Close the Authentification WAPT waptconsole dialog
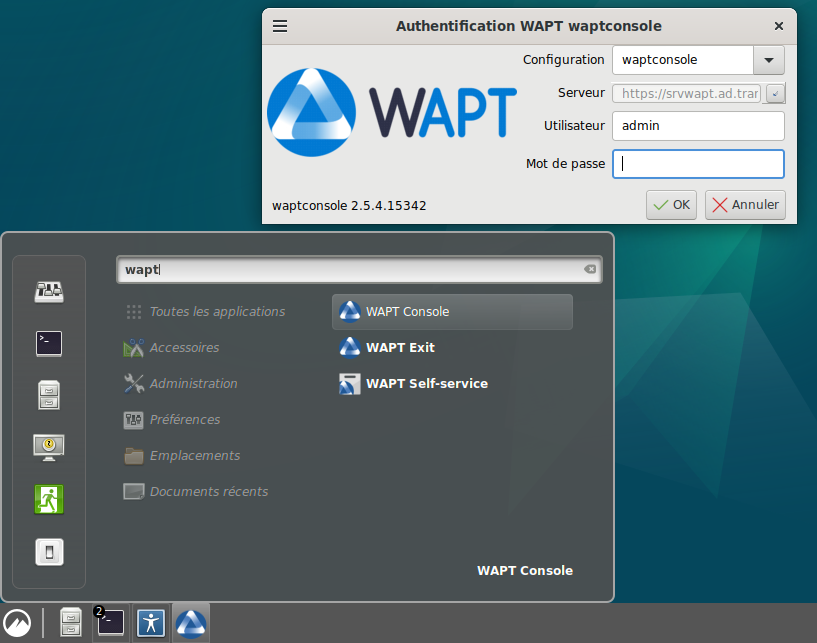The height and width of the screenshot is (643, 817). click(x=778, y=26)
